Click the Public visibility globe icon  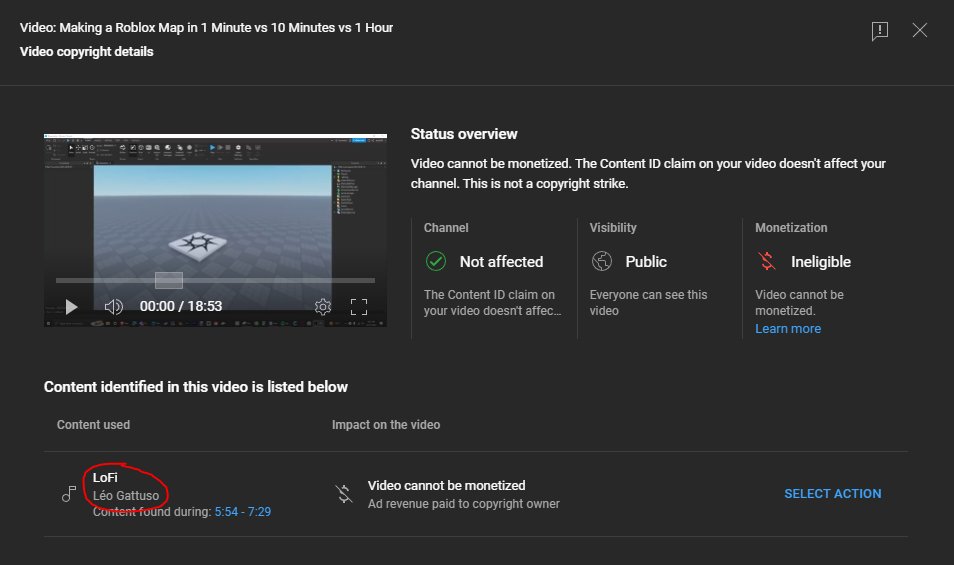click(602, 262)
